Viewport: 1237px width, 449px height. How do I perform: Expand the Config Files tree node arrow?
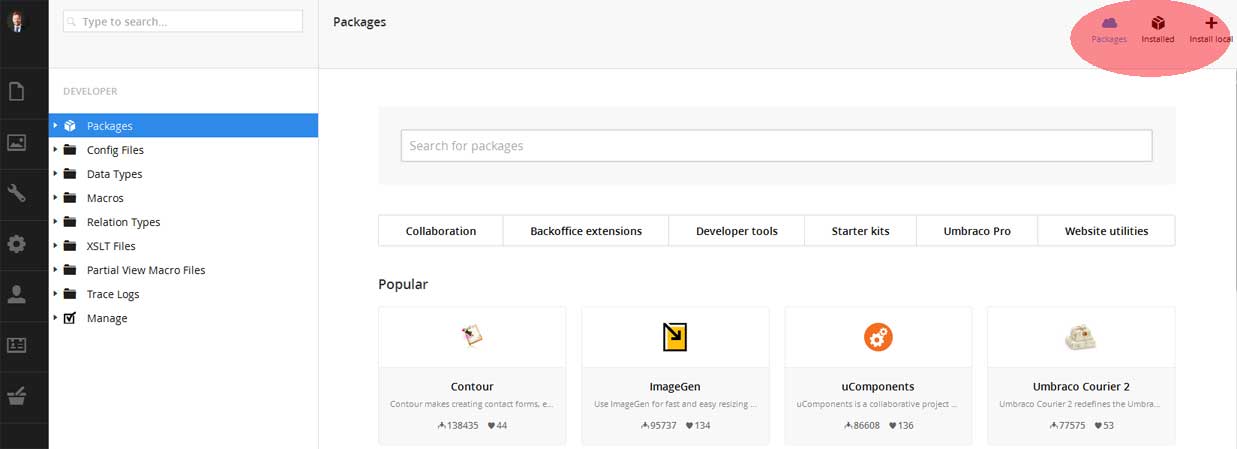point(55,150)
